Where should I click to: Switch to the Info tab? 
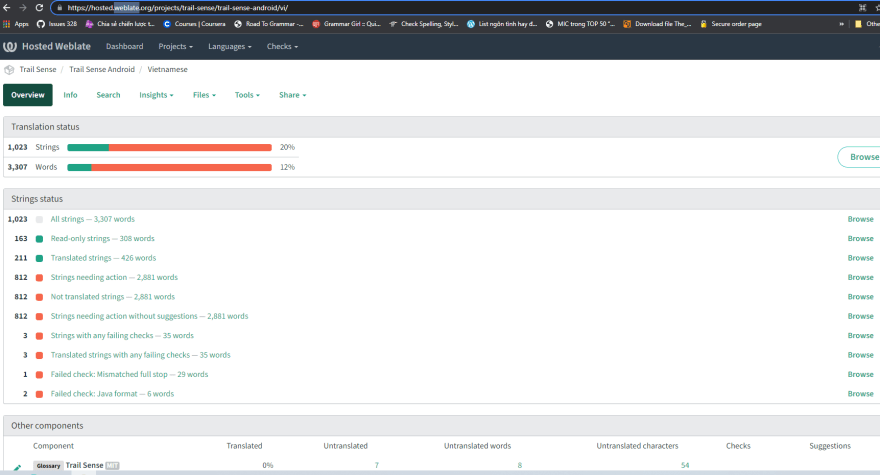tap(70, 95)
